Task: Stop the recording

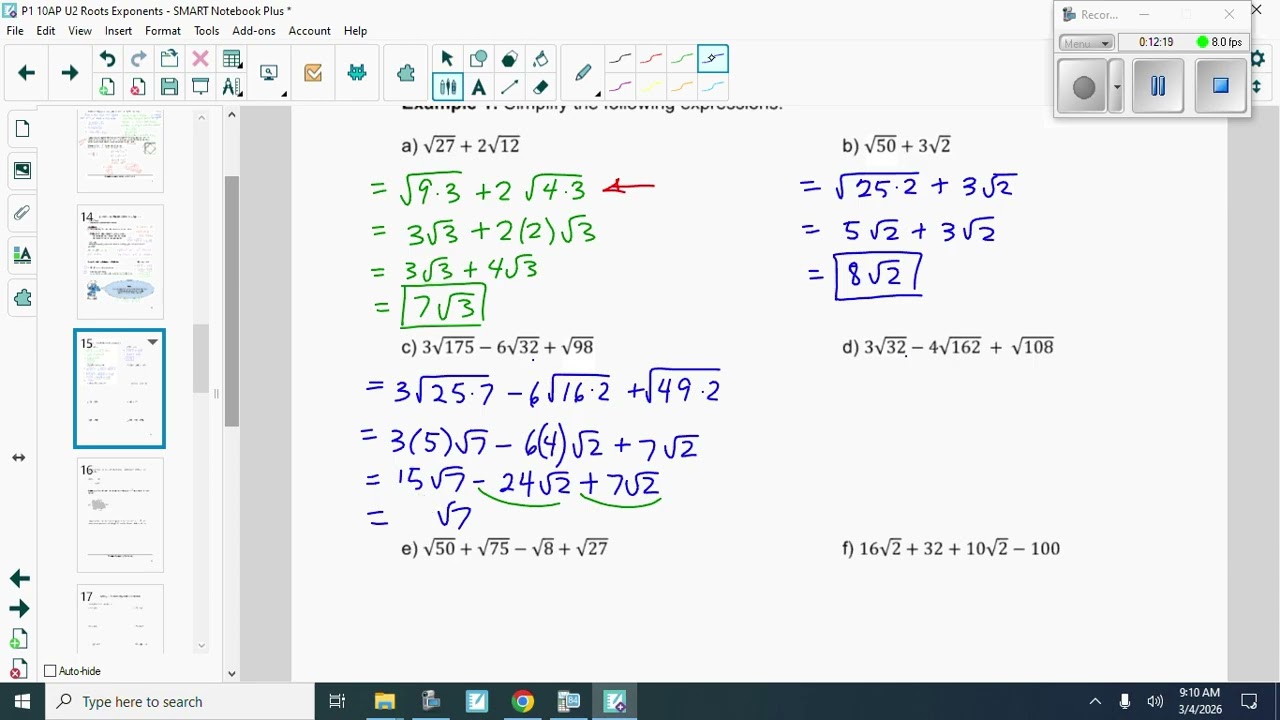Action: pos(1220,86)
